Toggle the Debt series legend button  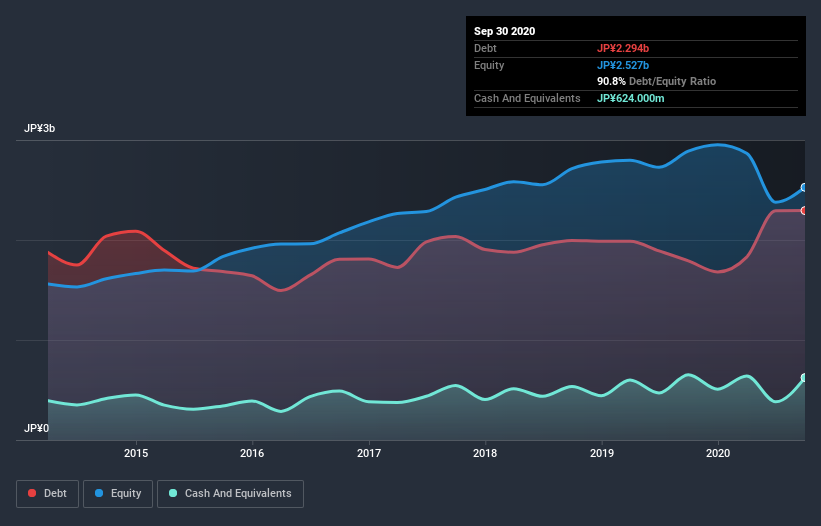click(x=47, y=494)
